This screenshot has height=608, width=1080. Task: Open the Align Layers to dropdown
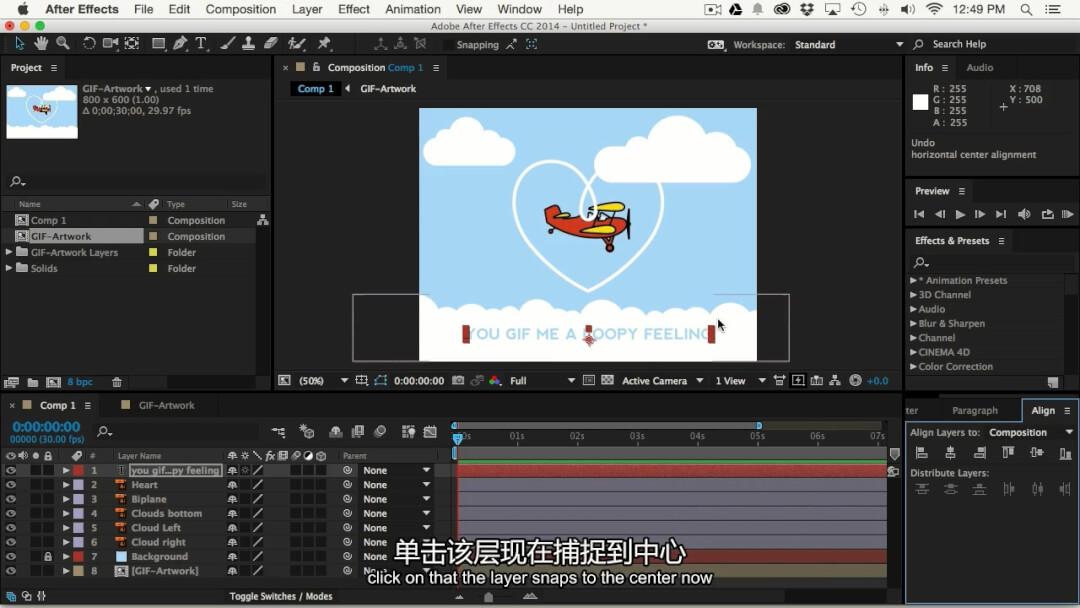click(1031, 432)
